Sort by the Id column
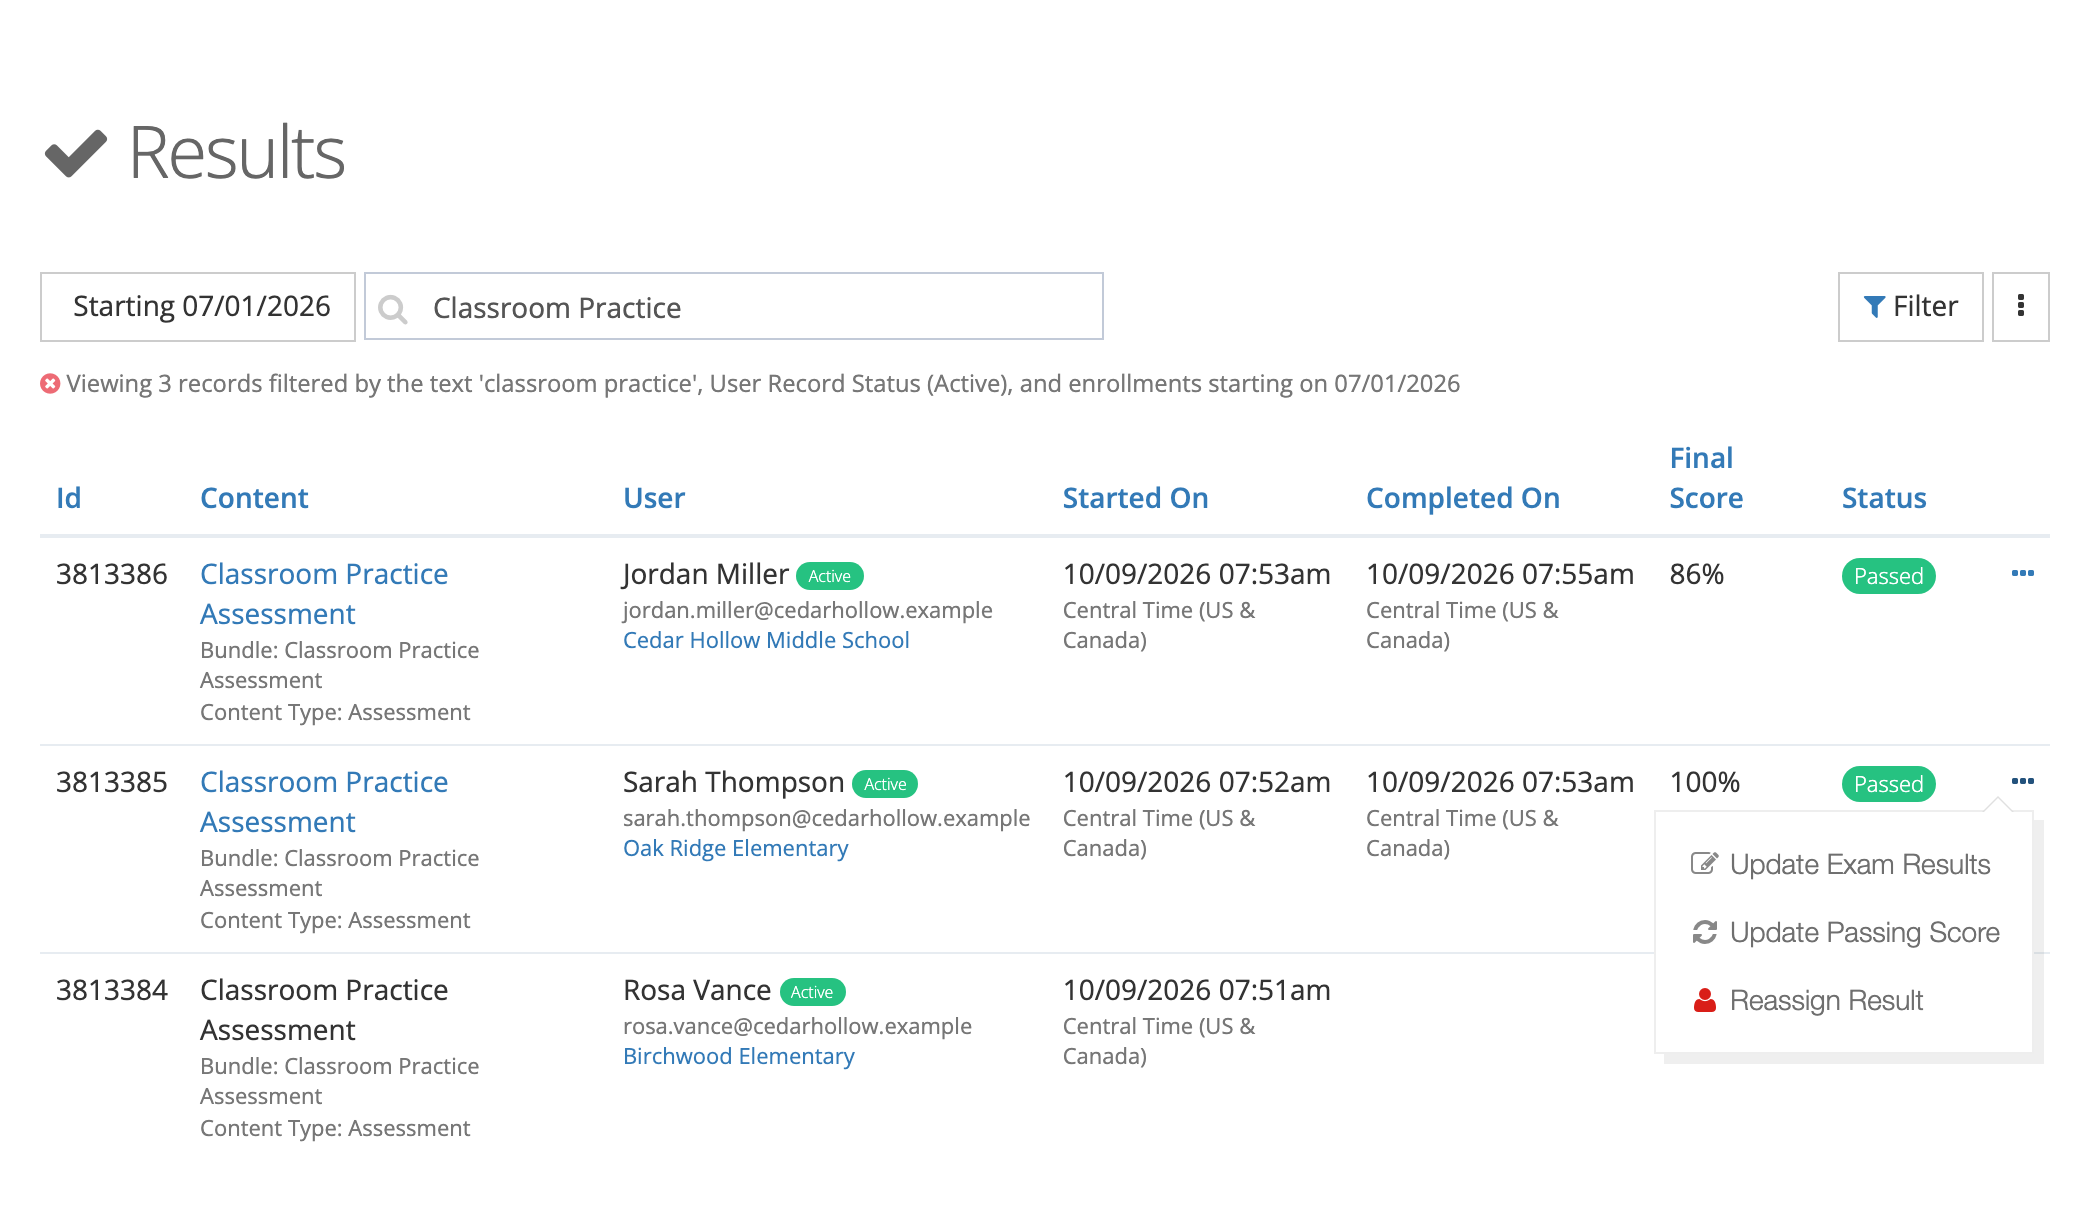 [x=68, y=498]
